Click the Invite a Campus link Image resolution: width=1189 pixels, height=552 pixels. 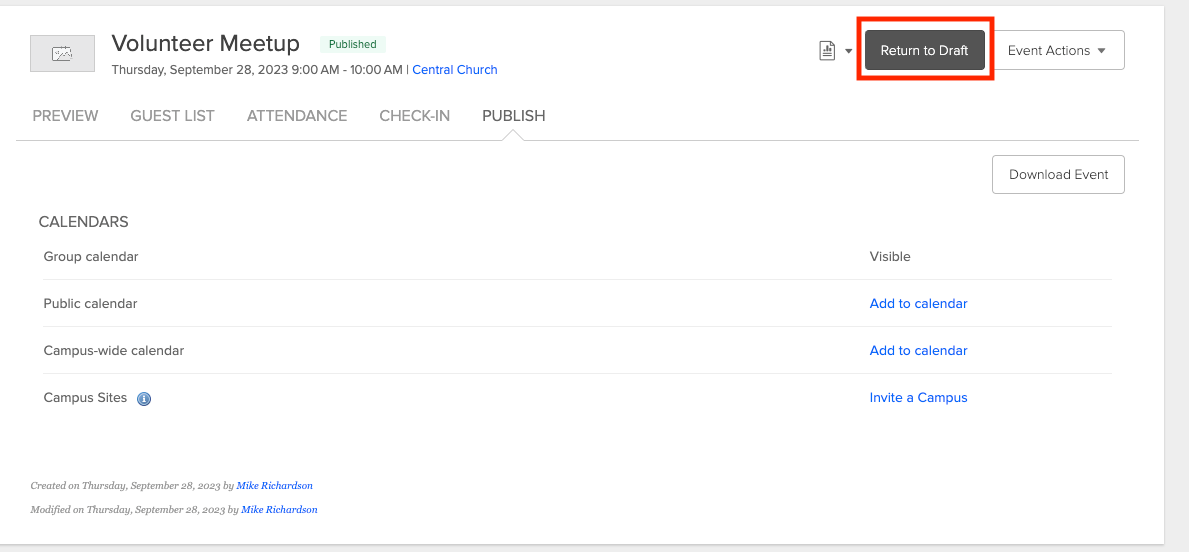pos(918,397)
